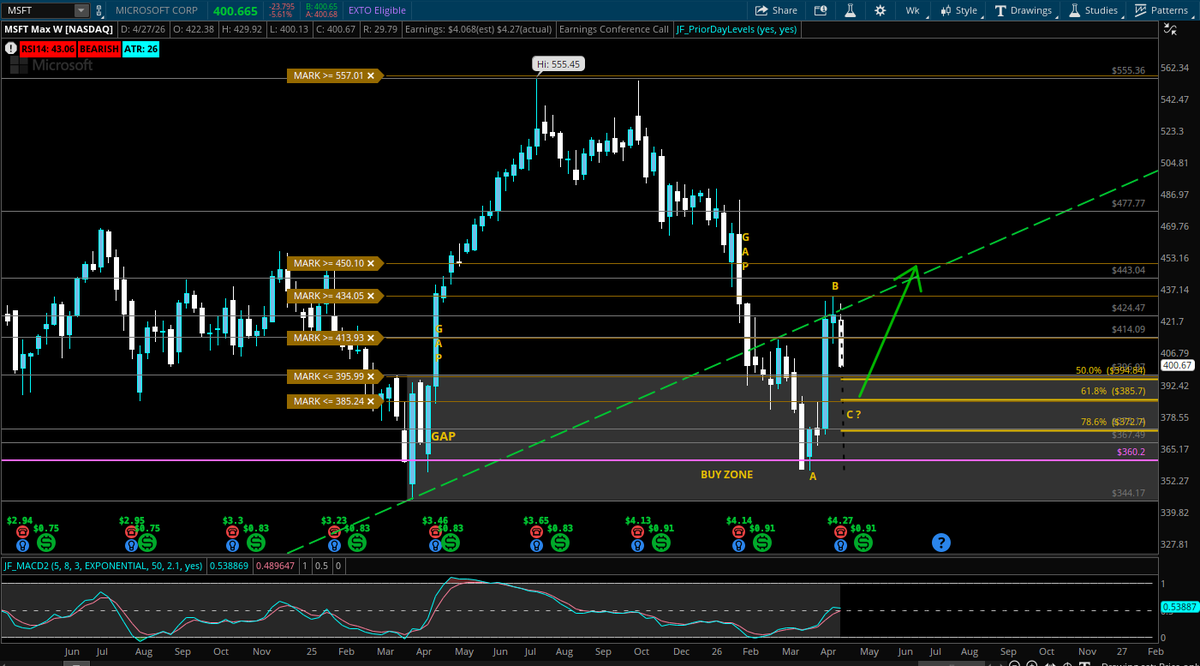Remove the MARK <= 395.99 alert via its X

click(372, 376)
